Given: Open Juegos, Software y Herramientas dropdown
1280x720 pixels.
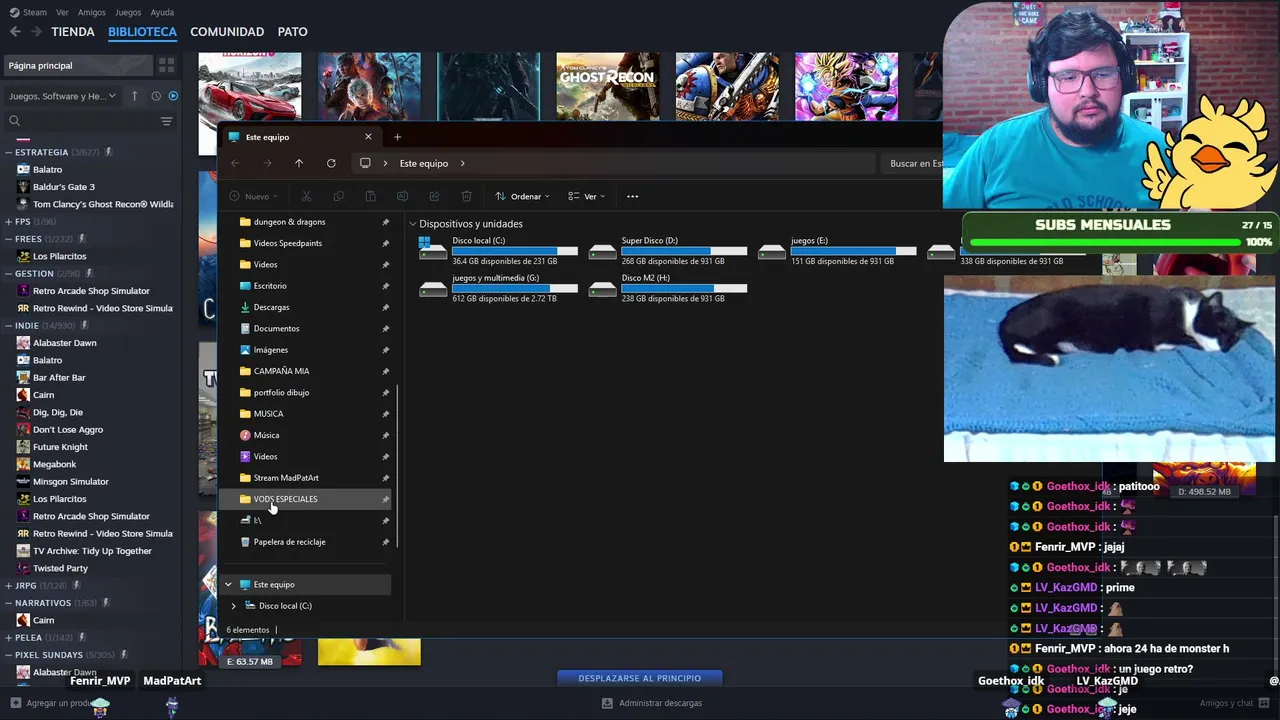Looking at the screenshot, I should [x=62, y=96].
